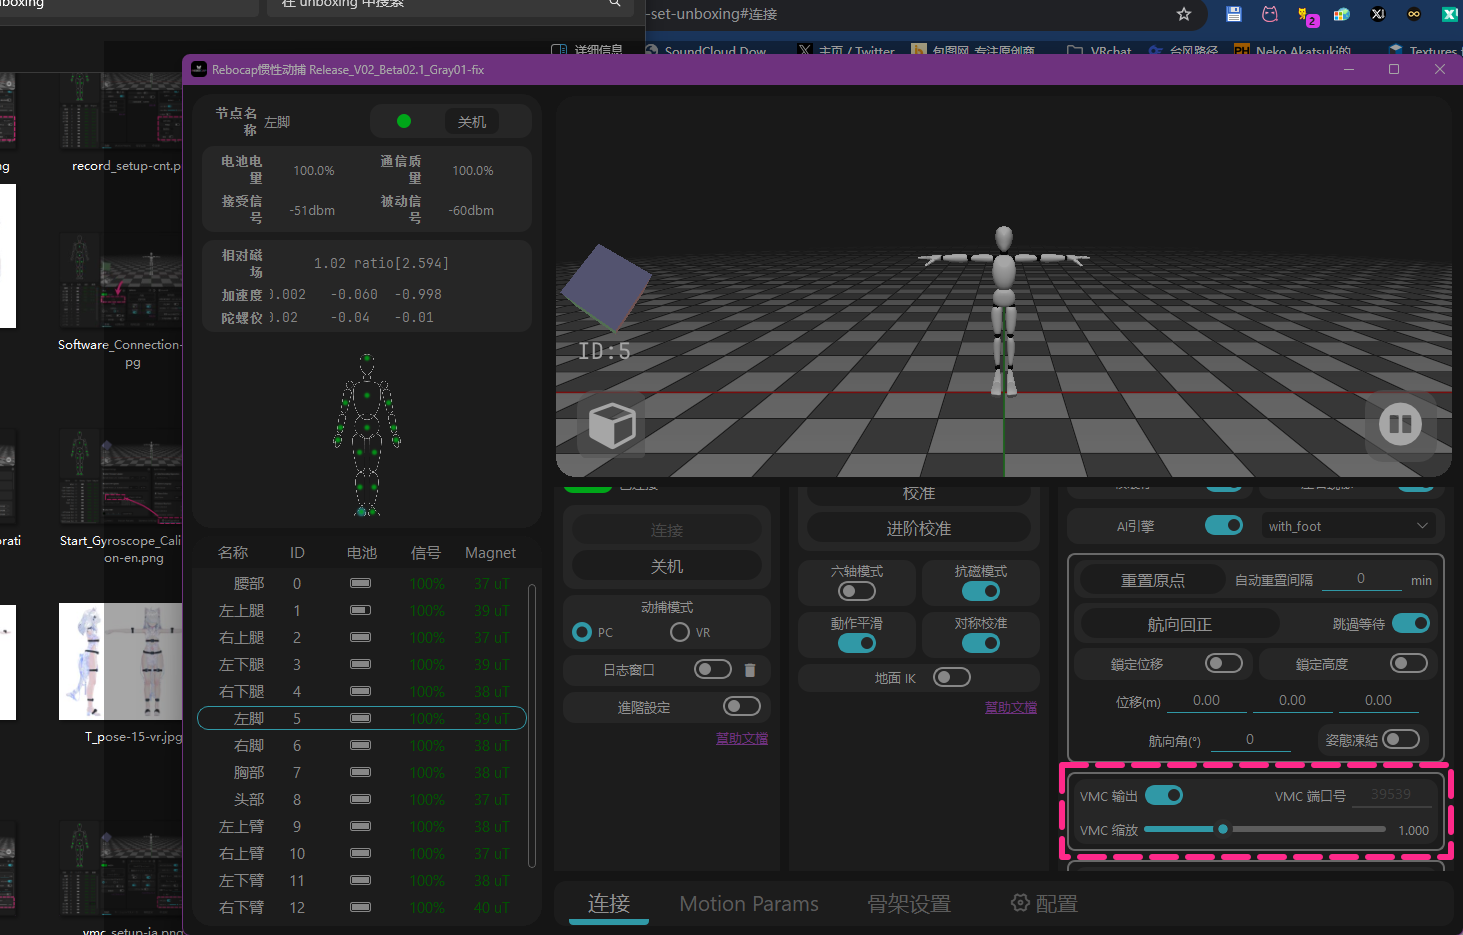Click the 重置原点 button

click(x=1153, y=580)
